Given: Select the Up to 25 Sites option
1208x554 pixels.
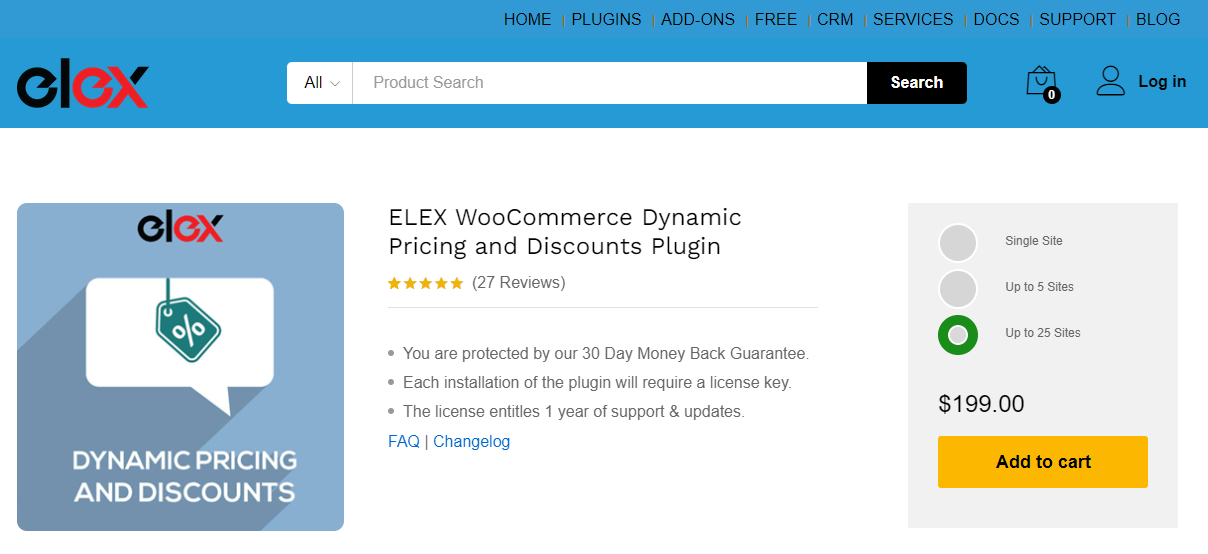Looking at the screenshot, I should (x=958, y=335).
